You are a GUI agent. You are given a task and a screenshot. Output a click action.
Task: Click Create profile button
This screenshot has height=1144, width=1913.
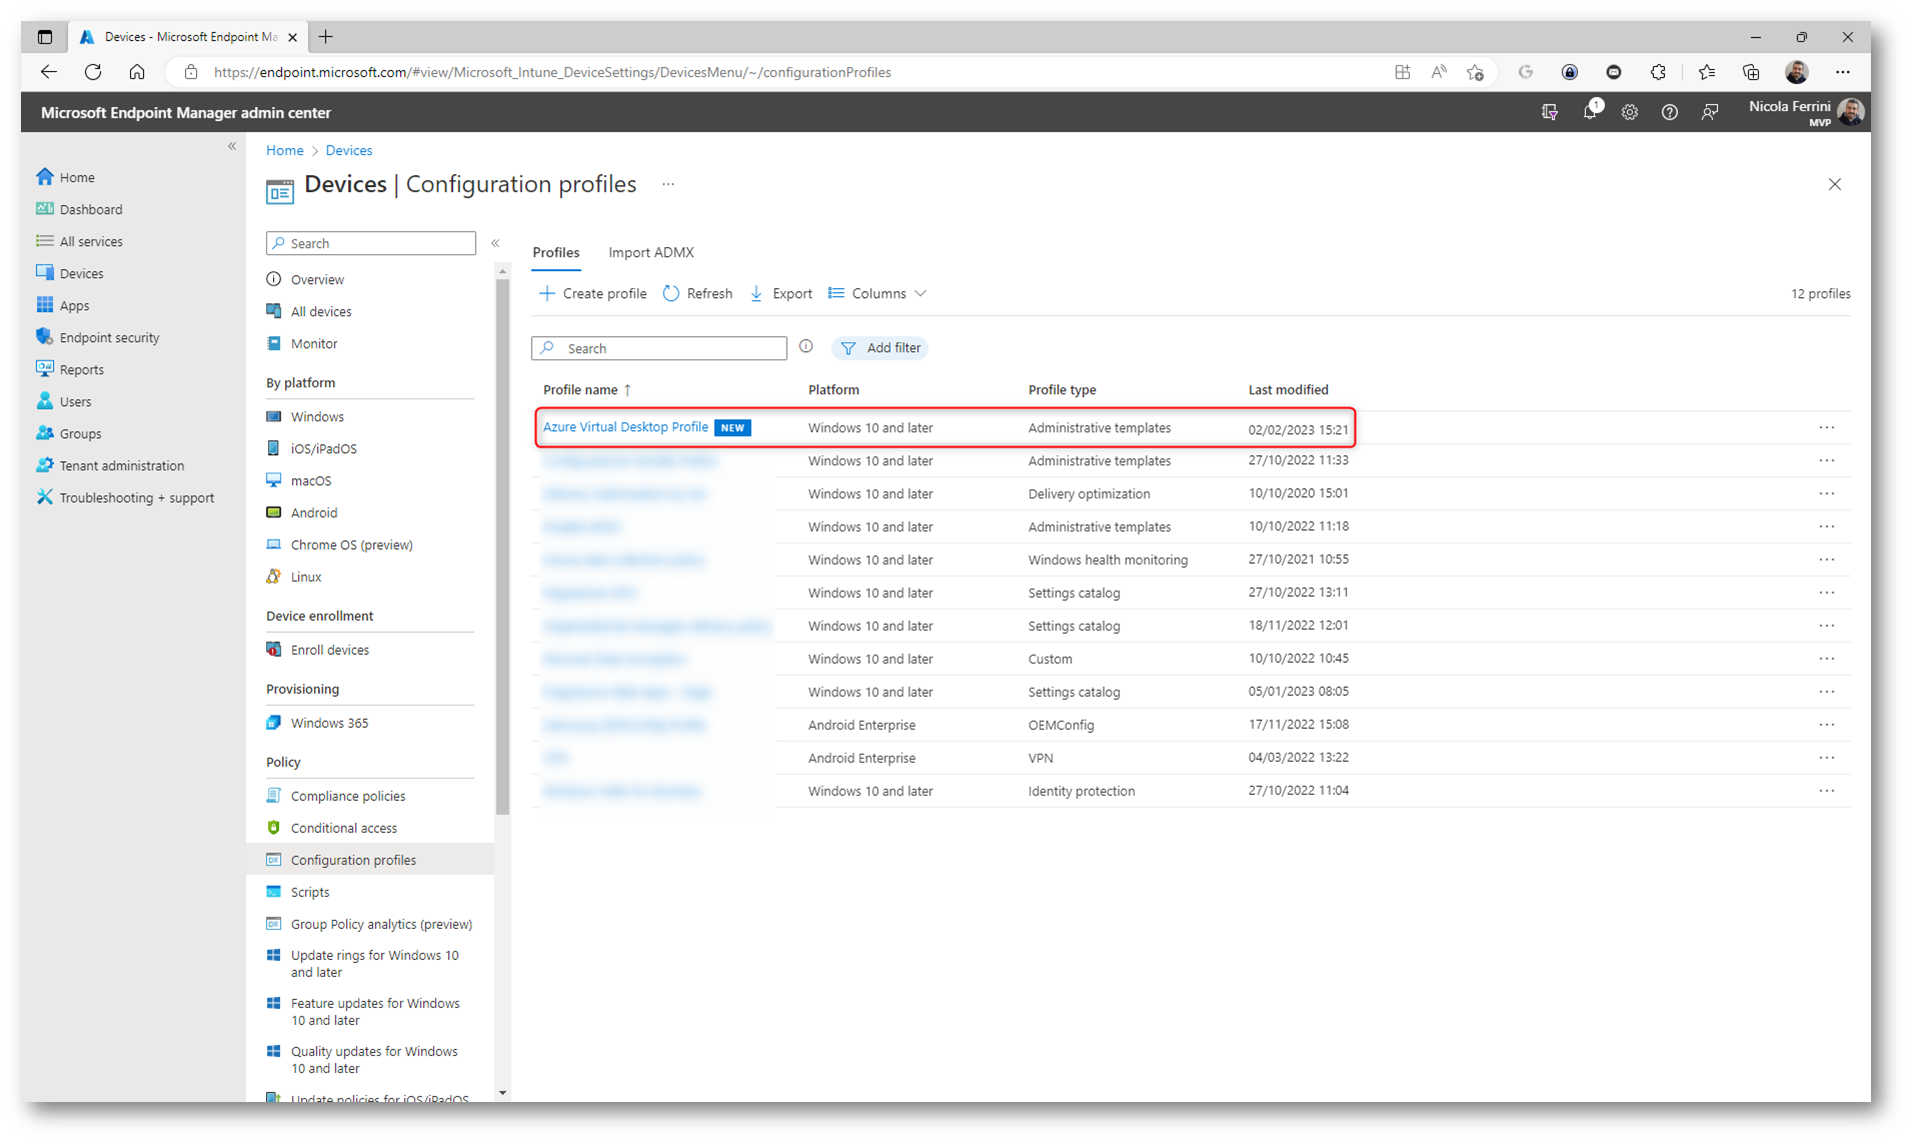(x=593, y=293)
